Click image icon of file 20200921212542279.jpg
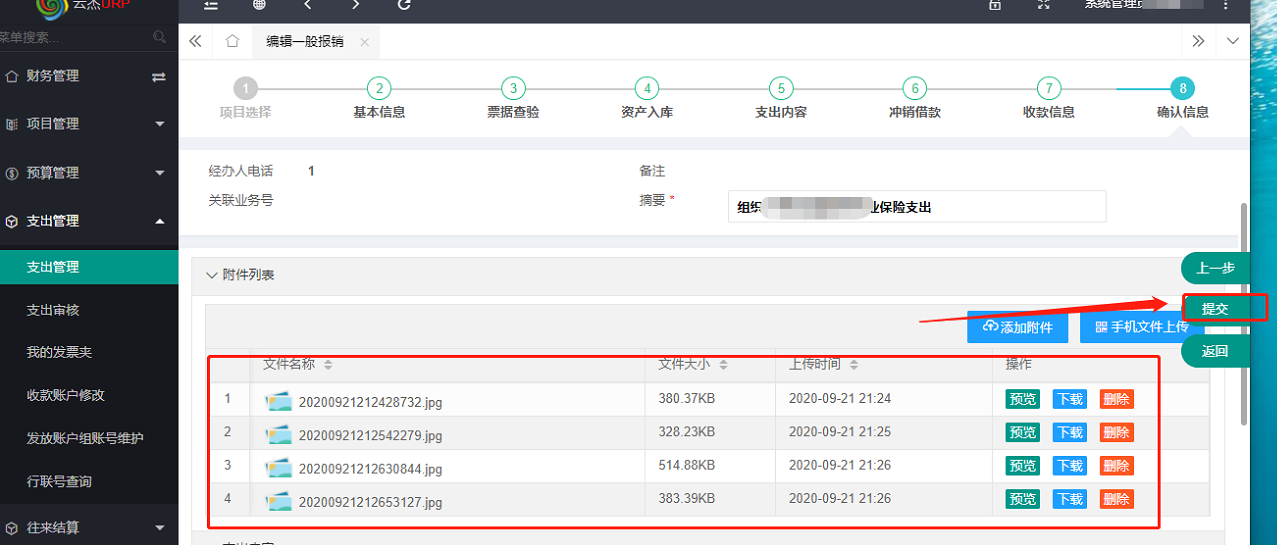The image size is (1277, 545). point(278,435)
